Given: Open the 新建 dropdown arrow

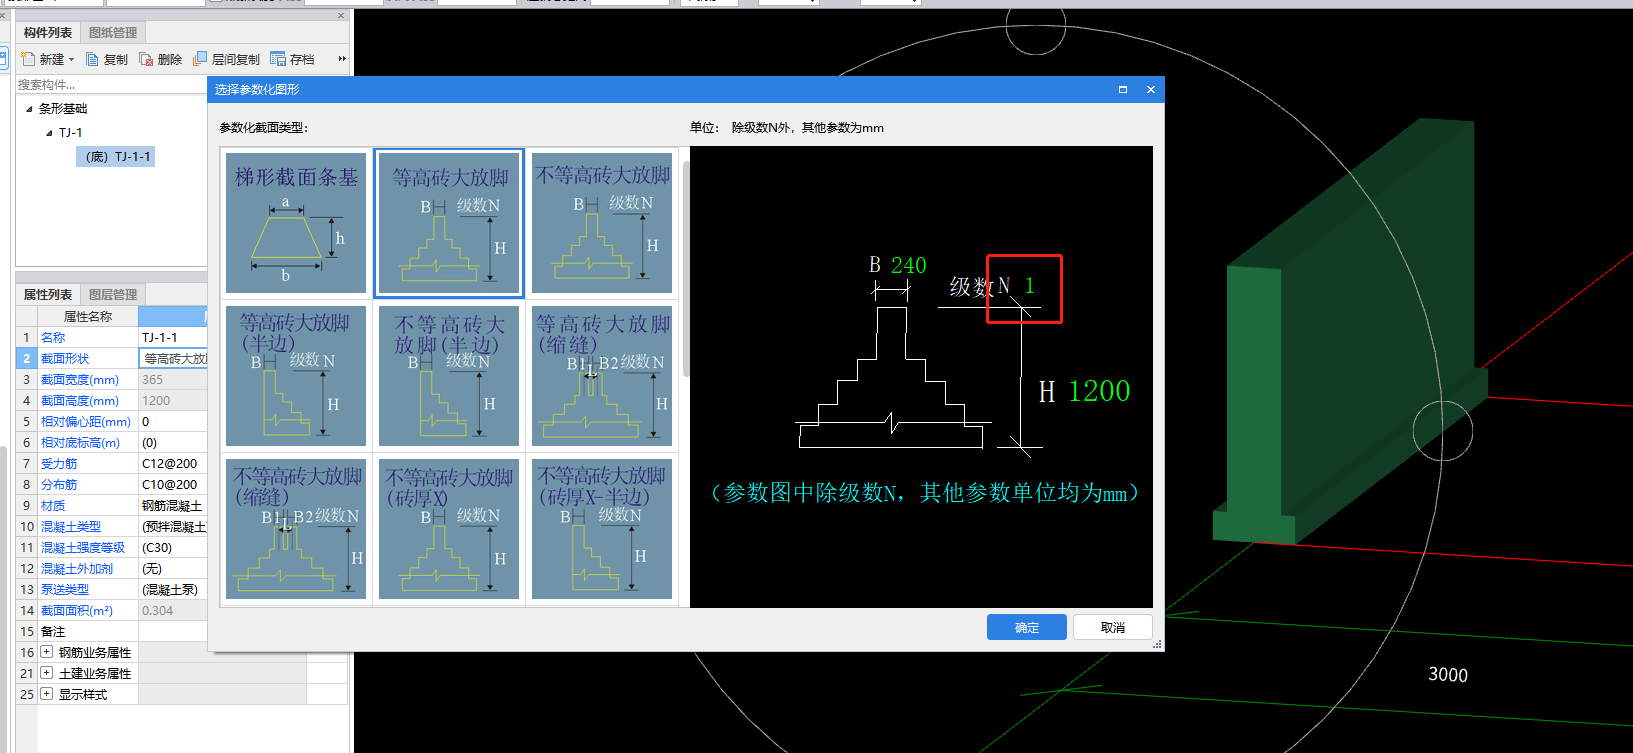Looking at the screenshot, I should [x=71, y=60].
